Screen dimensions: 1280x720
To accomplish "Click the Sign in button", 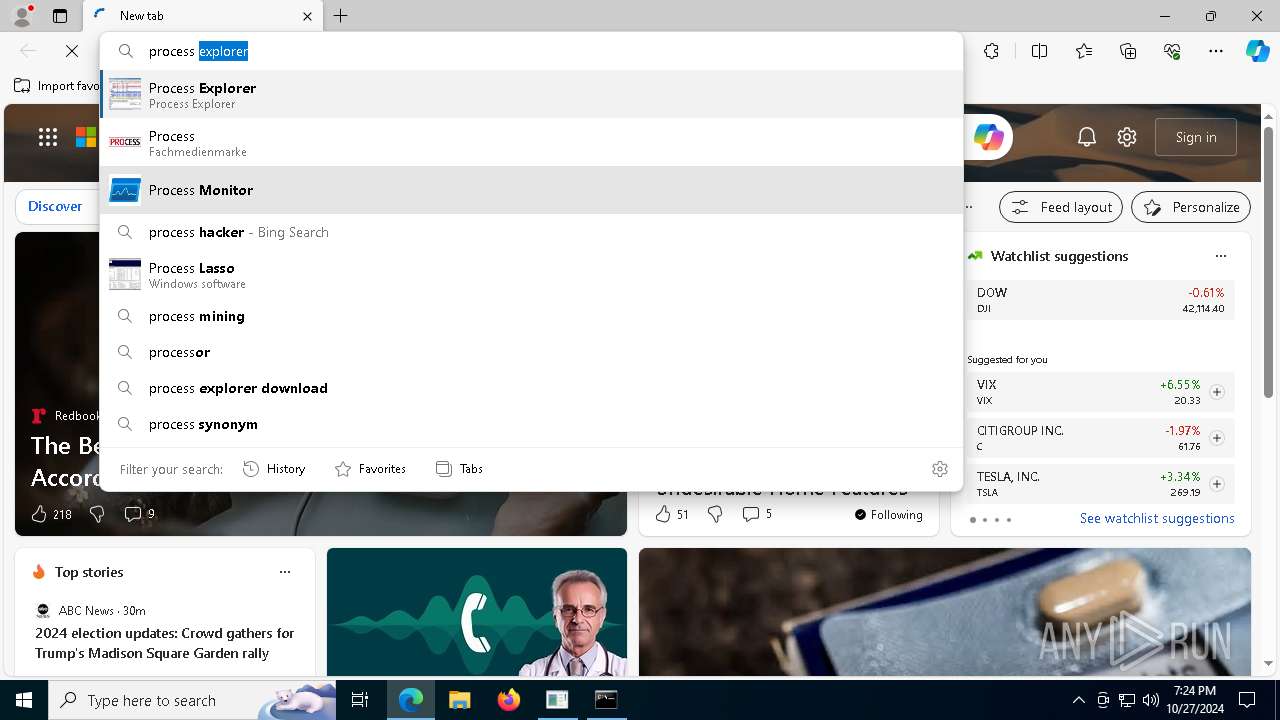I will [x=1196, y=137].
